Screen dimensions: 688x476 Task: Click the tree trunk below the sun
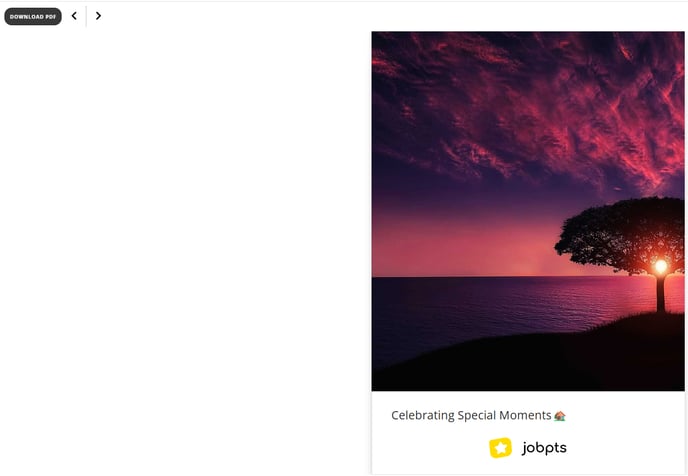(661, 294)
